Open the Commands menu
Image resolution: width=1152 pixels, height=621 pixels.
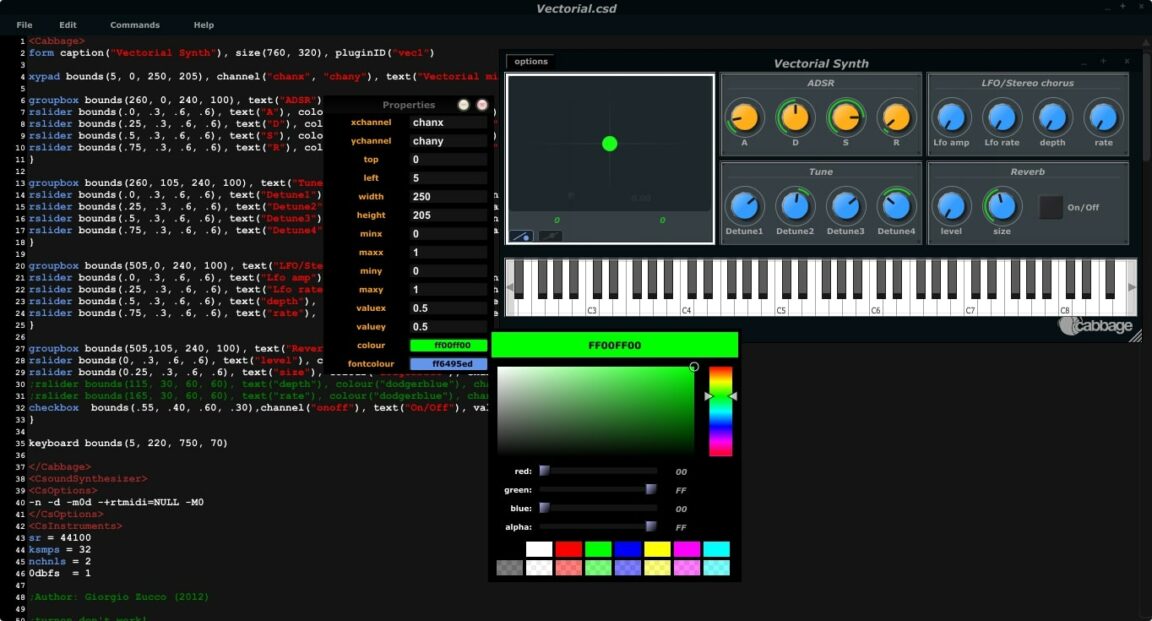pos(135,24)
